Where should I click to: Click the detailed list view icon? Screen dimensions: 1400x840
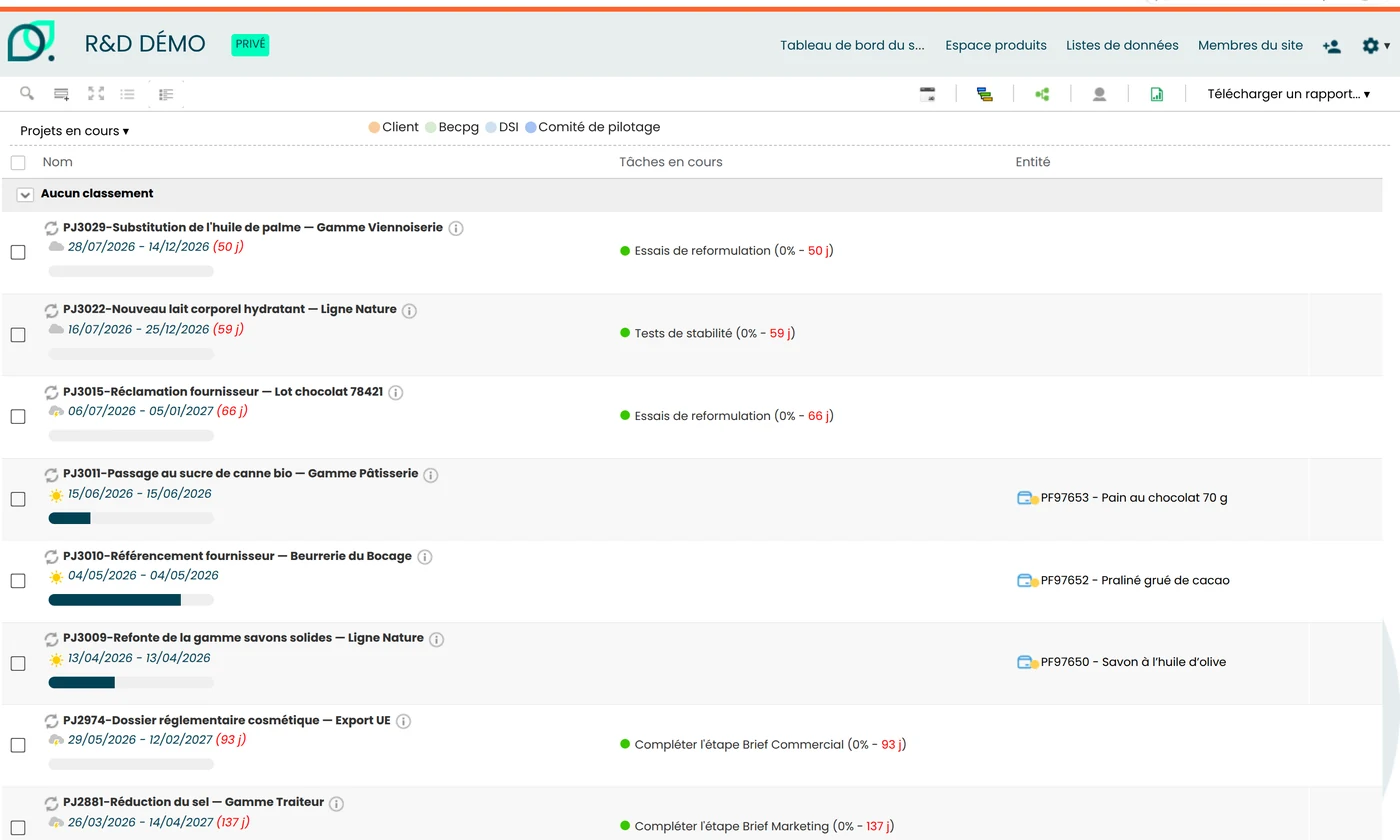pos(166,94)
